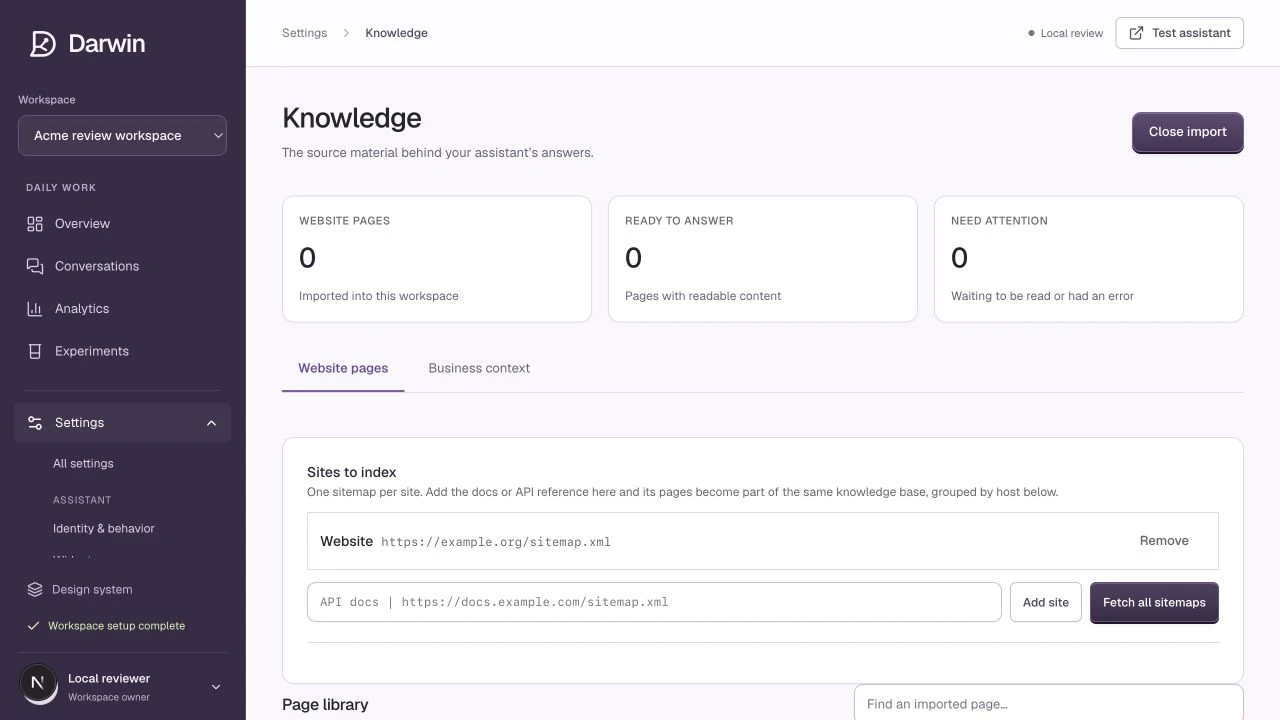Click the Analytics bar chart icon

click(x=35, y=309)
